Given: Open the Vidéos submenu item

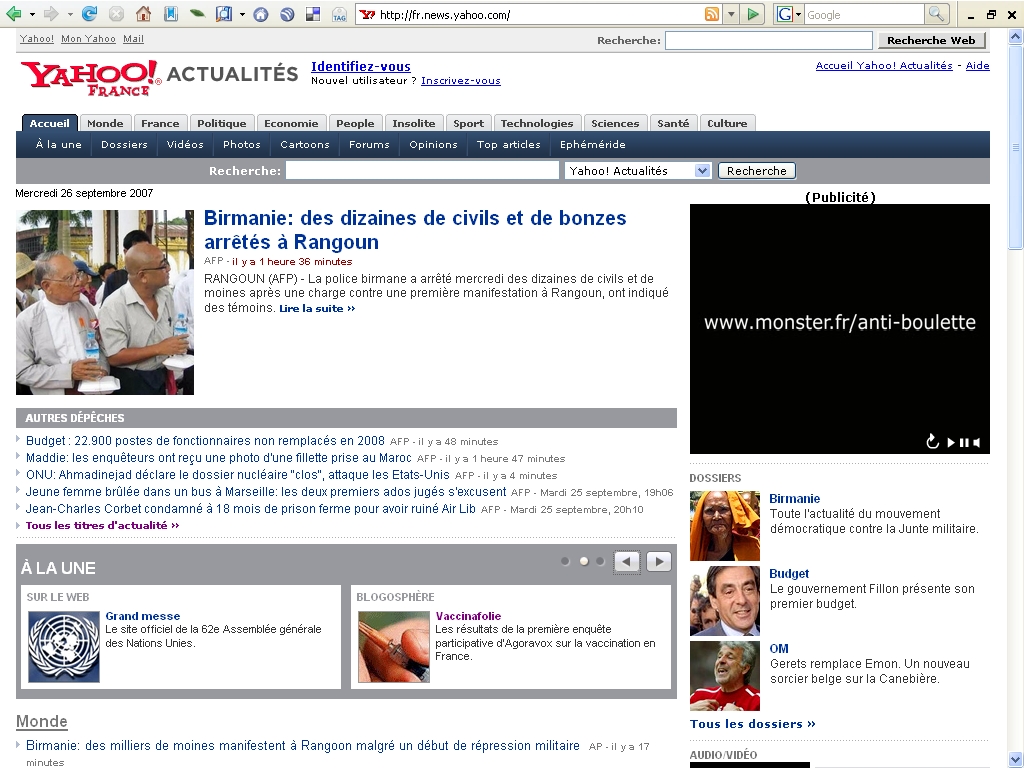Looking at the screenshot, I should 185,144.
